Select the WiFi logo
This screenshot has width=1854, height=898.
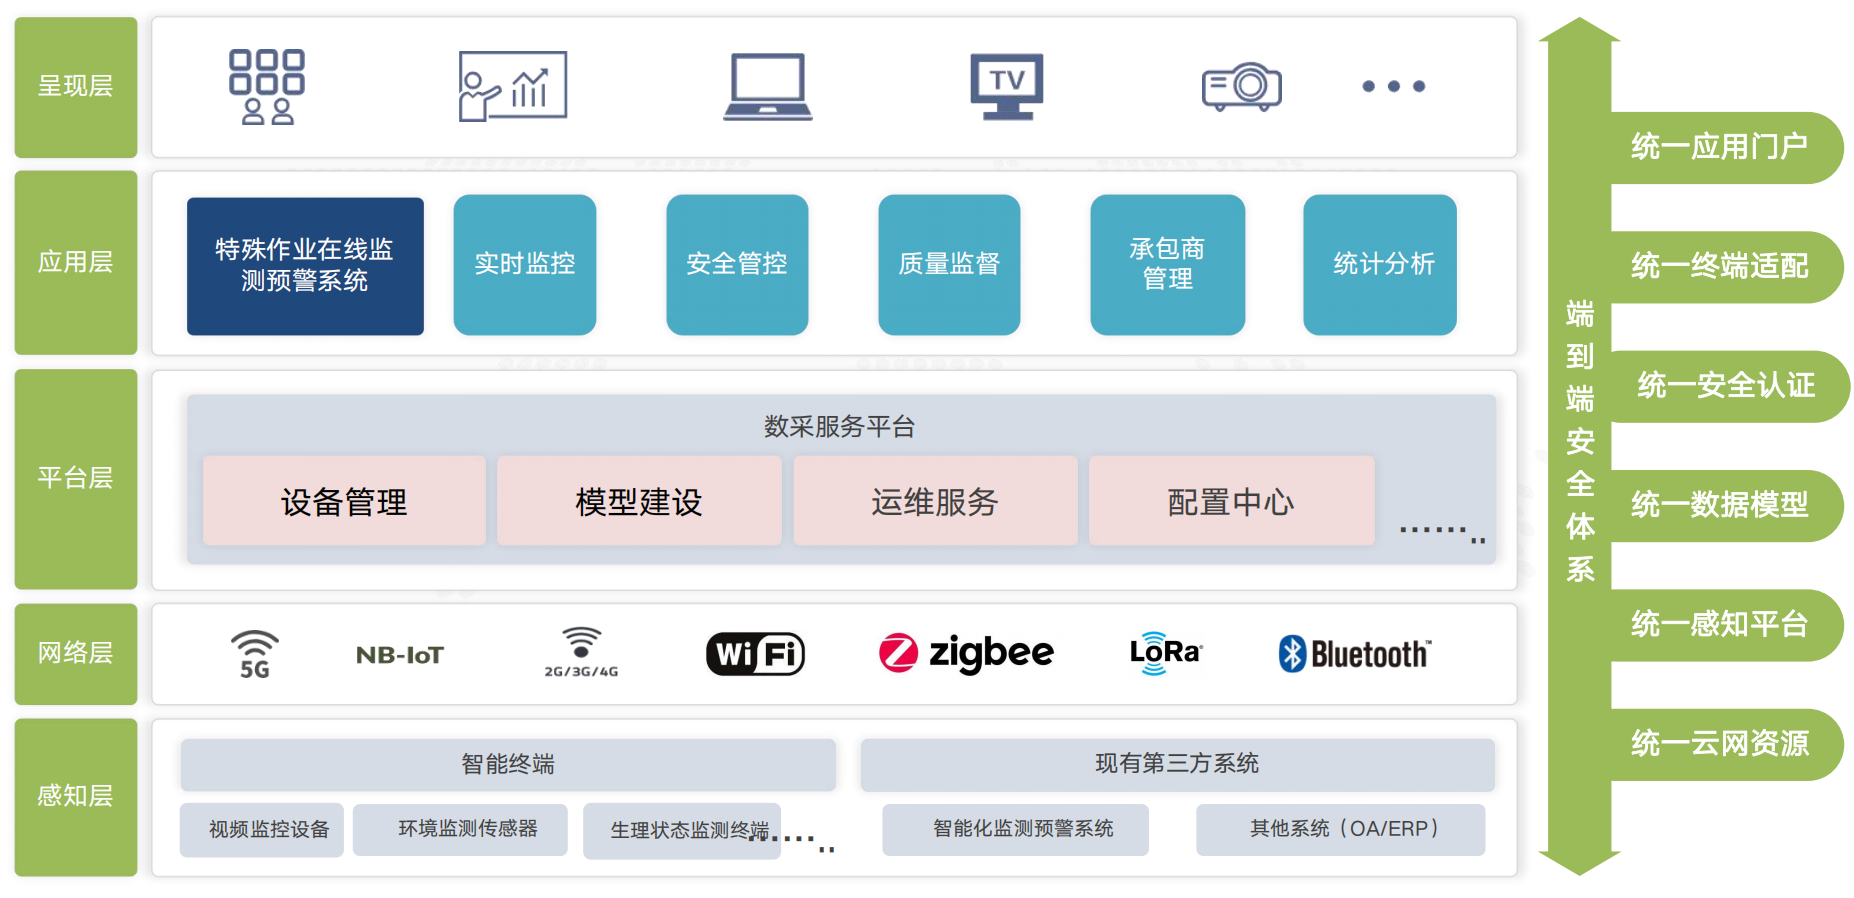coord(755,655)
